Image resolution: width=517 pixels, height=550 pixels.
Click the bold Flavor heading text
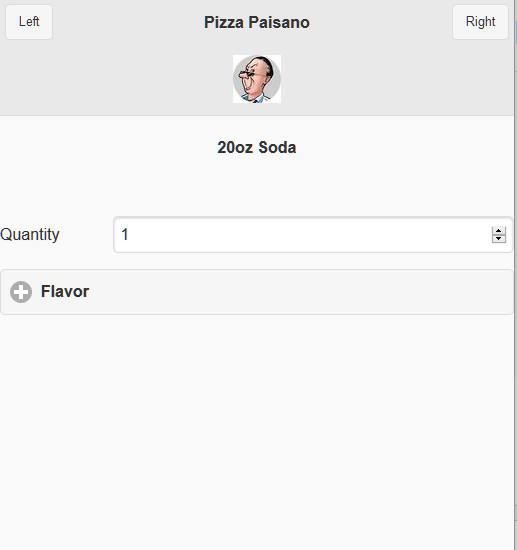(x=65, y=291)
